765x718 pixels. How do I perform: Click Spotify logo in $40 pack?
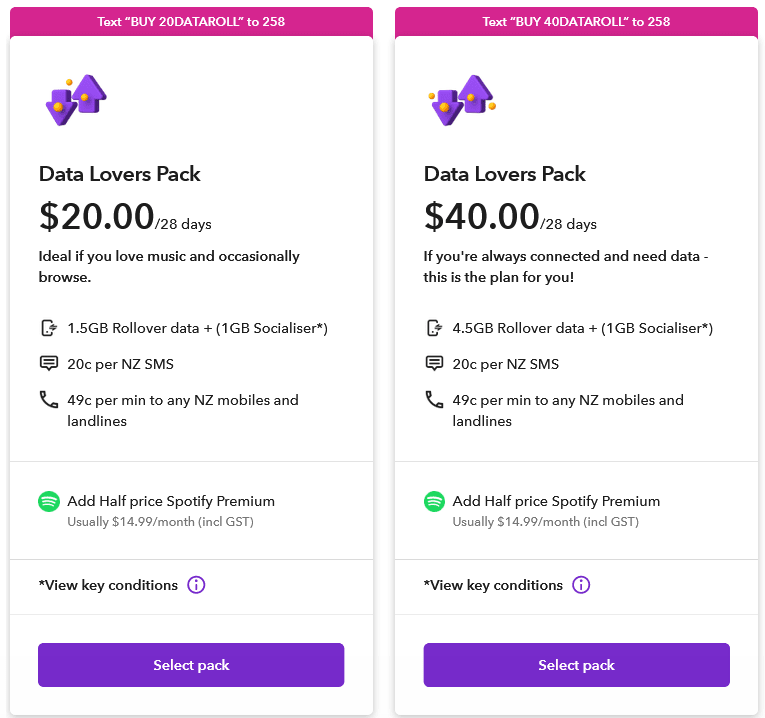coord(434,502)
